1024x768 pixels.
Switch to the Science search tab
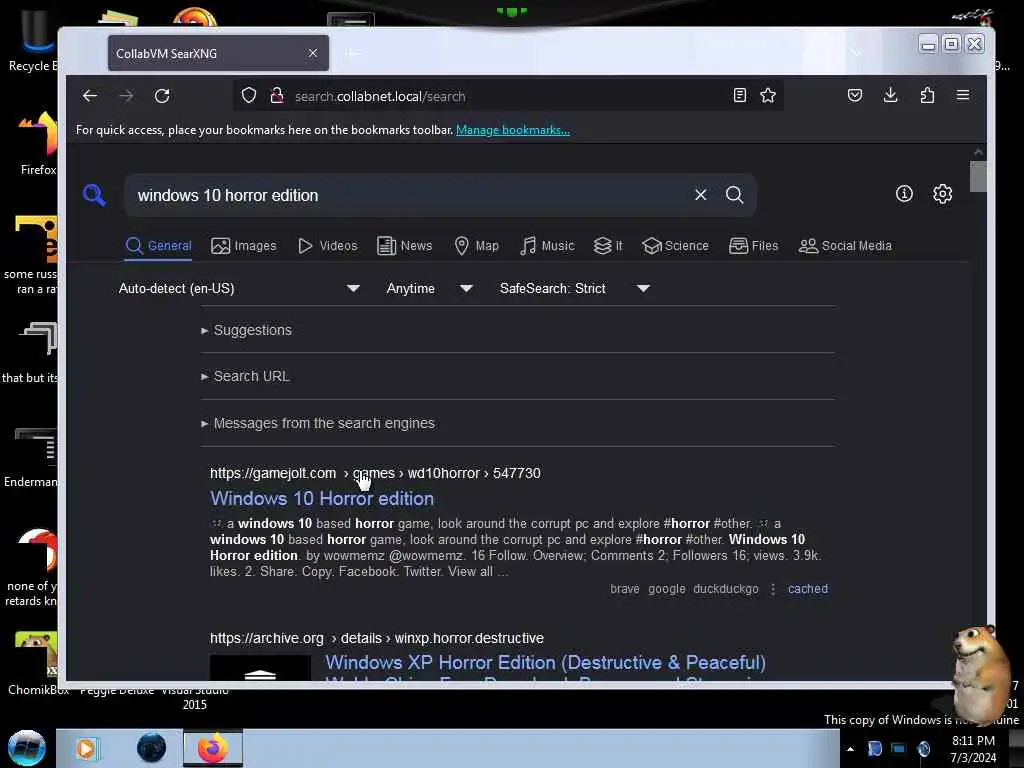(675, 246)
